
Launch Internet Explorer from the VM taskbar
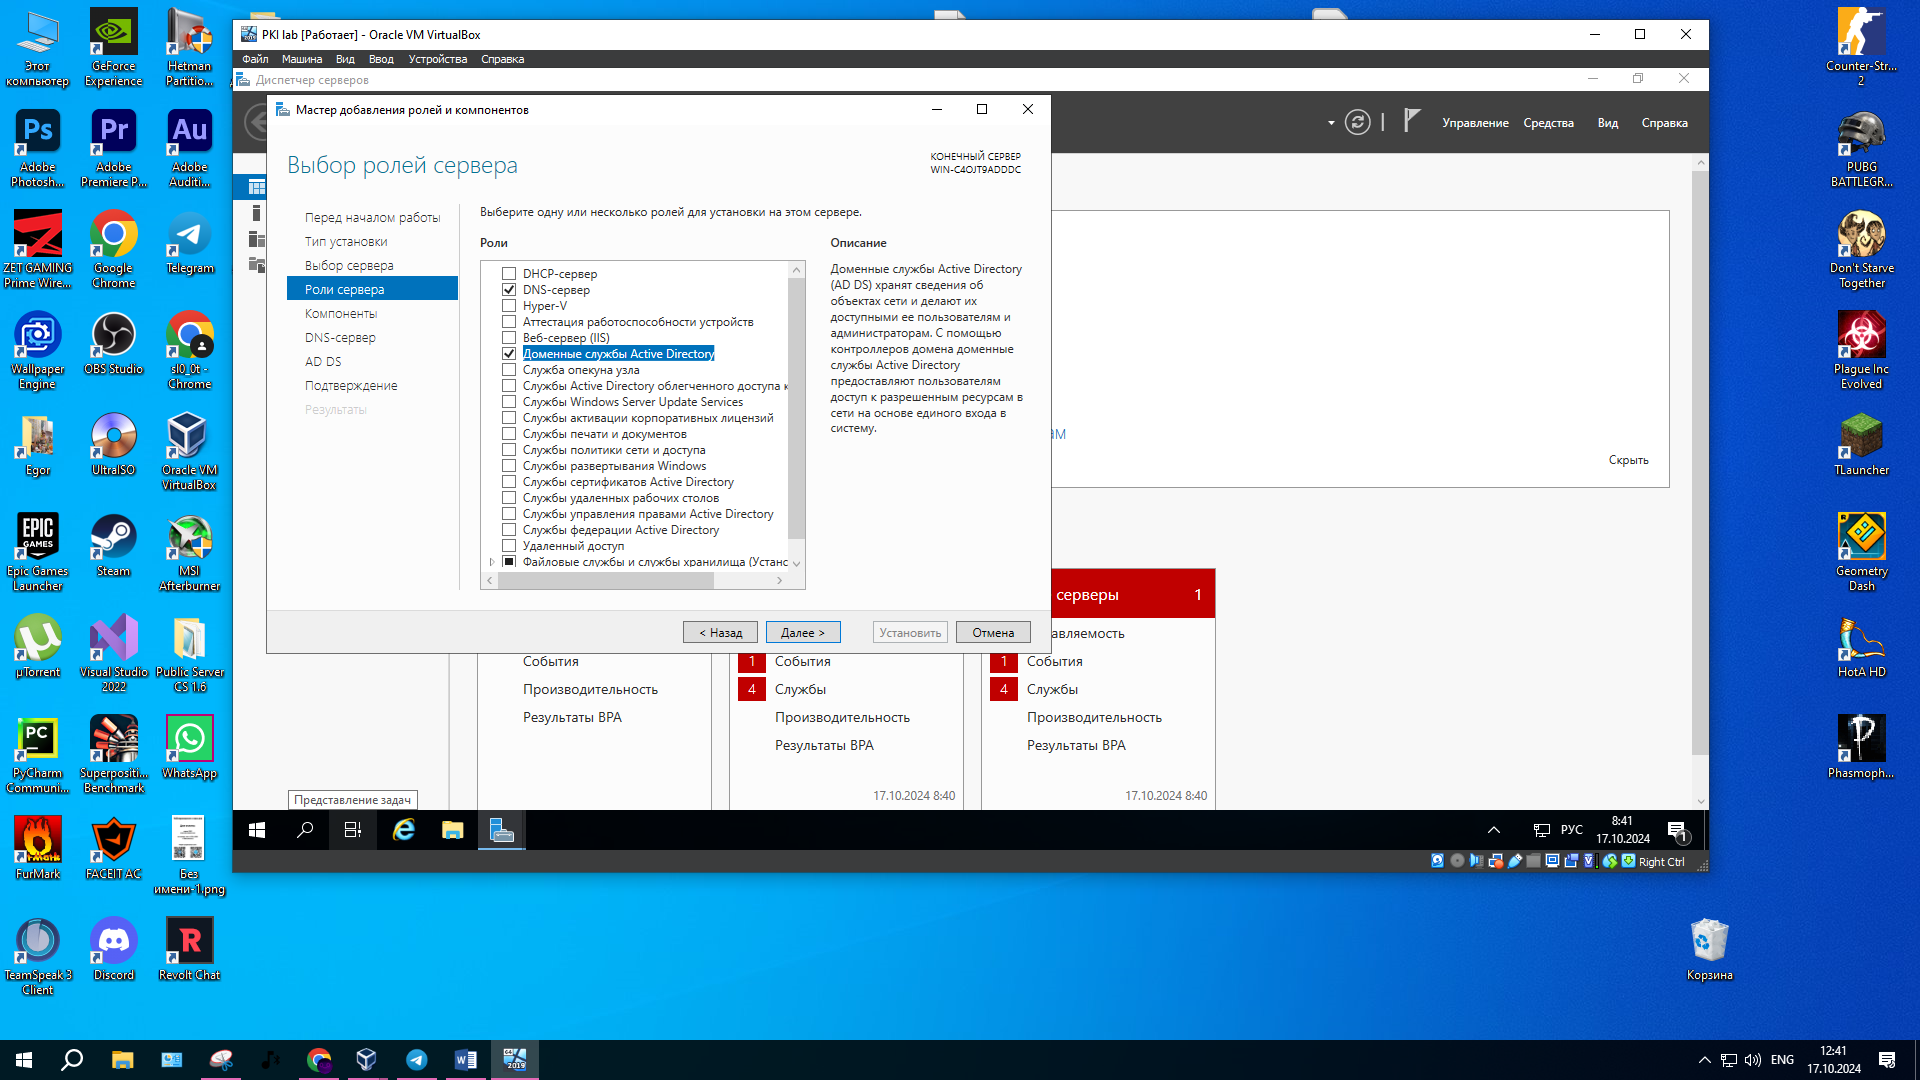point(404,830)
